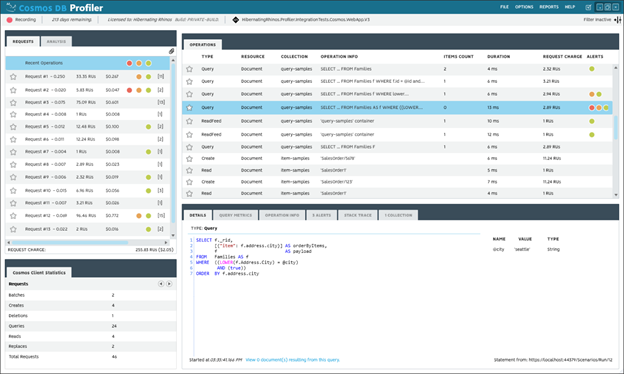Open the 1 Collection tab

(398, 215)
